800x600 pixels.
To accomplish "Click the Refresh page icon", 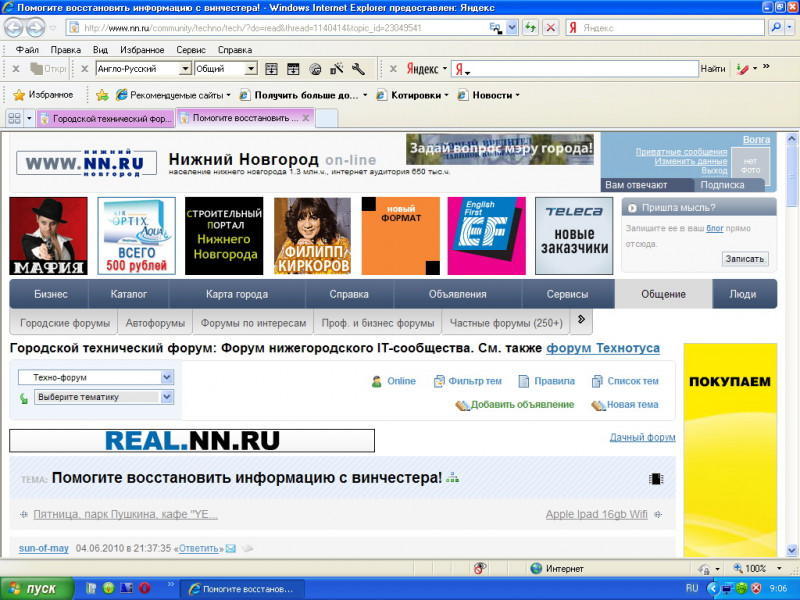I will point(531,28).
